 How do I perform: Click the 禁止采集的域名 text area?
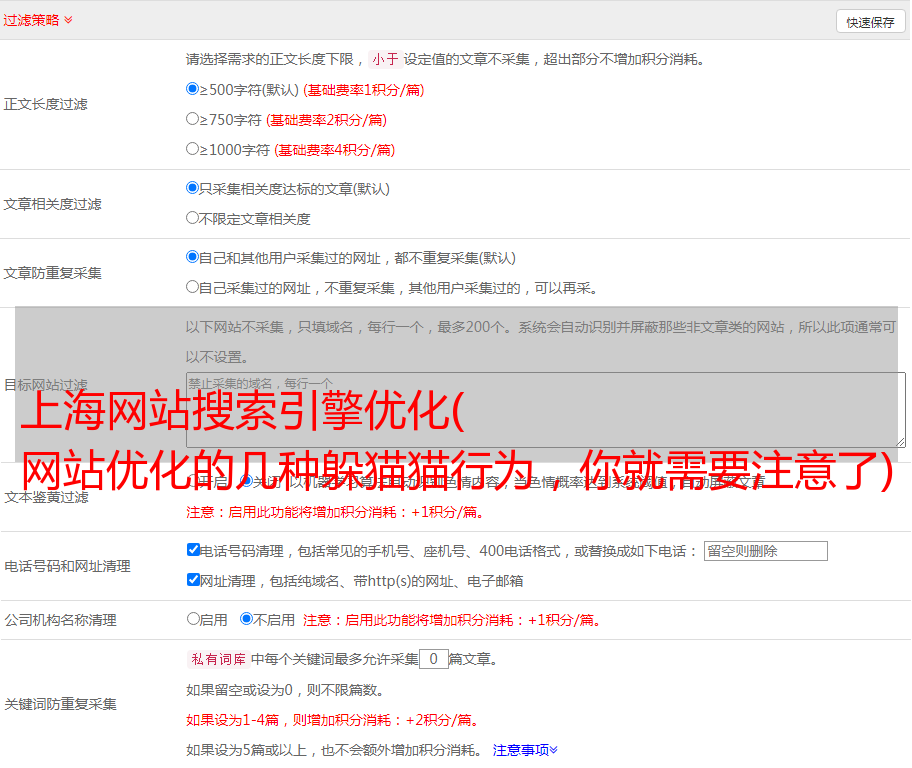[545, 409]
